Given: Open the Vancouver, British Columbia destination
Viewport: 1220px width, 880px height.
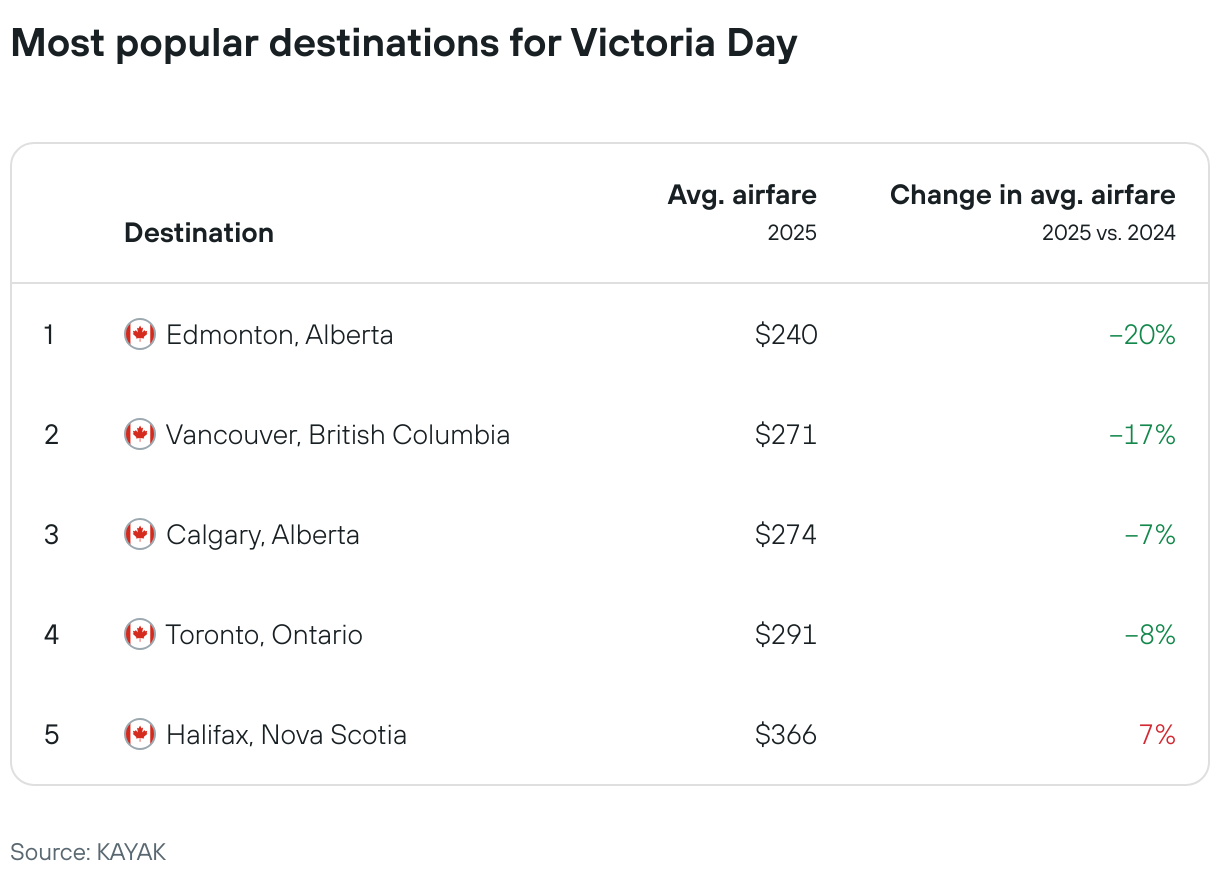Looking at the screenshot, I should [x=338, y=434].
